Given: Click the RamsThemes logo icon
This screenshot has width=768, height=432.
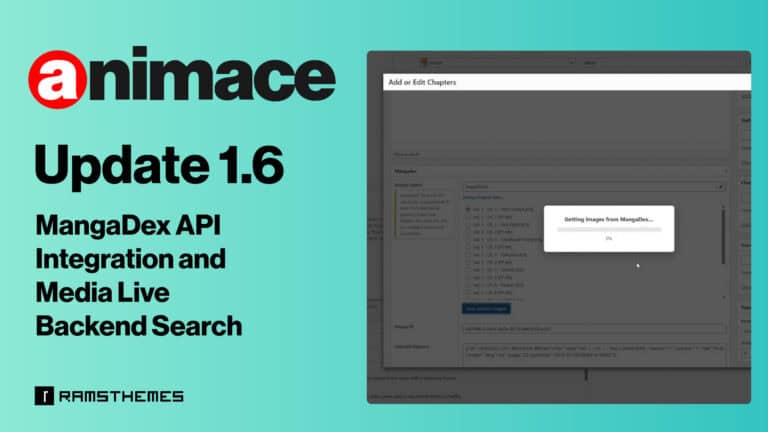Looking at the screenshot, I should (44, 396).
